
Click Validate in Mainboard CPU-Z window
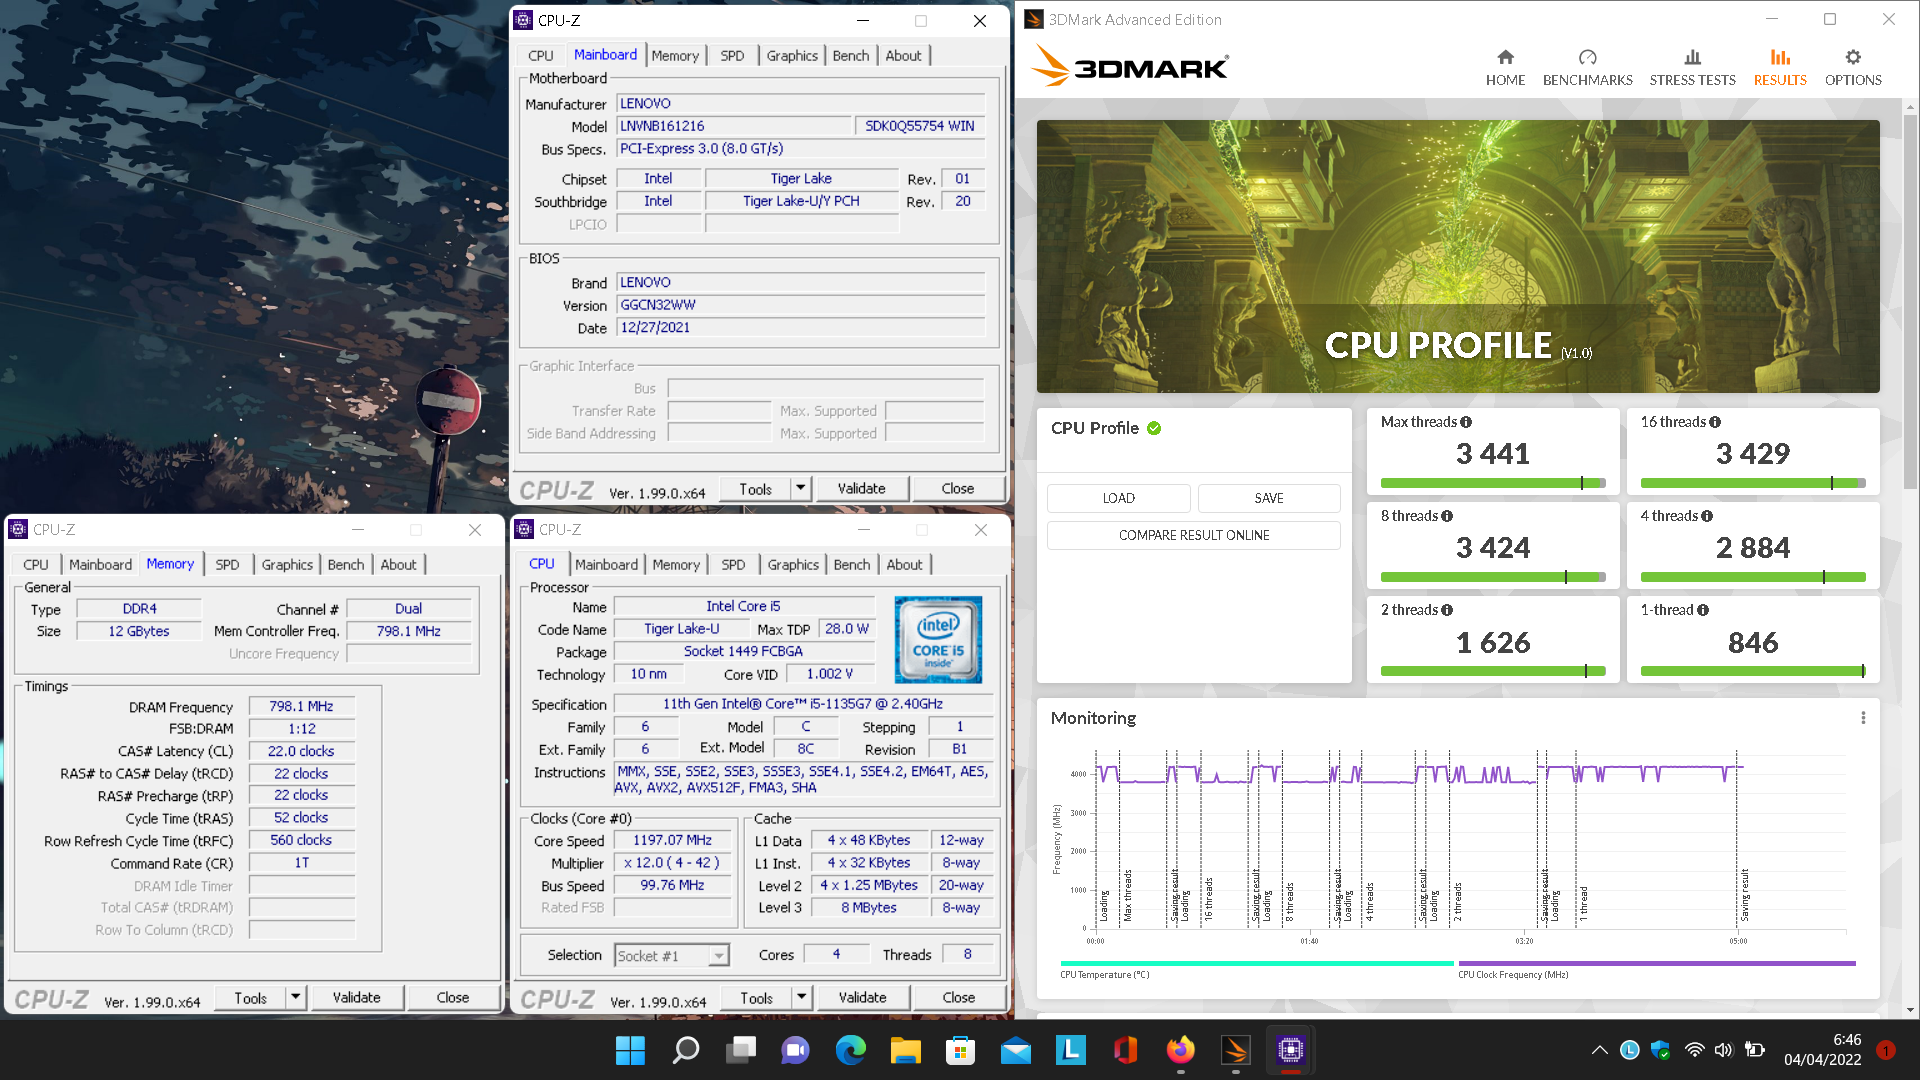point(861,488)
